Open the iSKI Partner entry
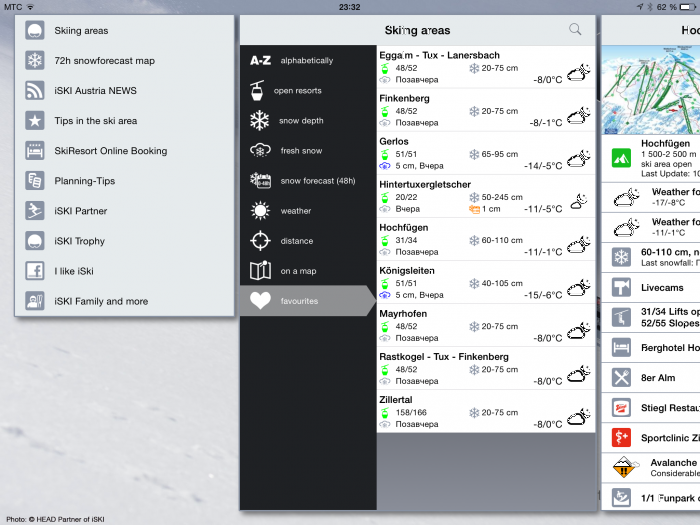 (125, 211)
